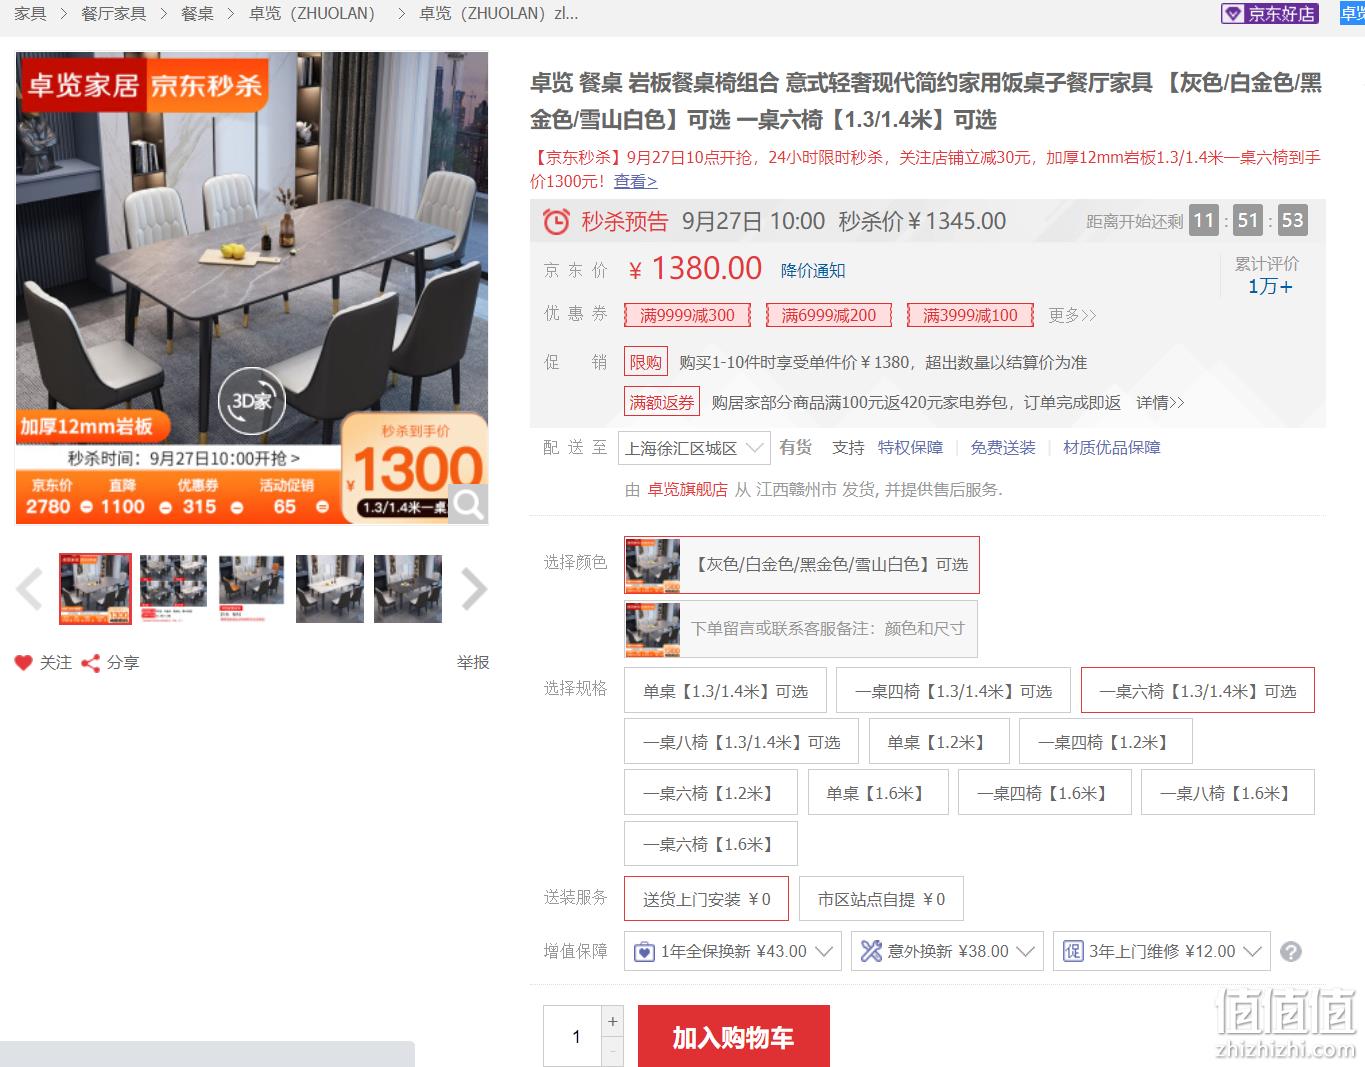The height and width of the screenshot is (1067, 1365).
Task: Go to 餐桌 breadcrumb
Action: [x=197, y=13]
